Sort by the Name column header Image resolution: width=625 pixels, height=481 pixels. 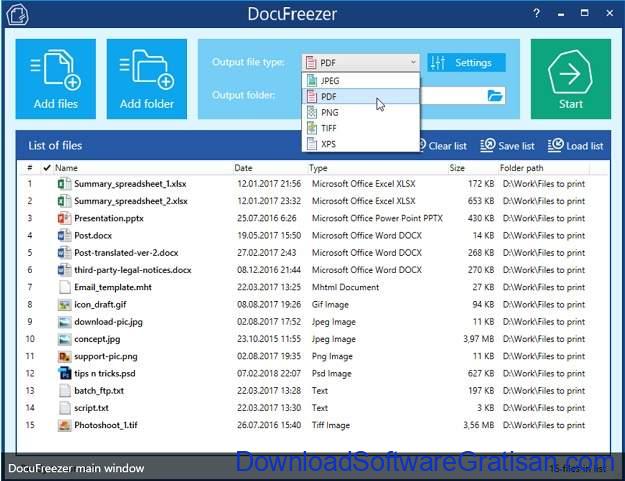pos(66,168)
